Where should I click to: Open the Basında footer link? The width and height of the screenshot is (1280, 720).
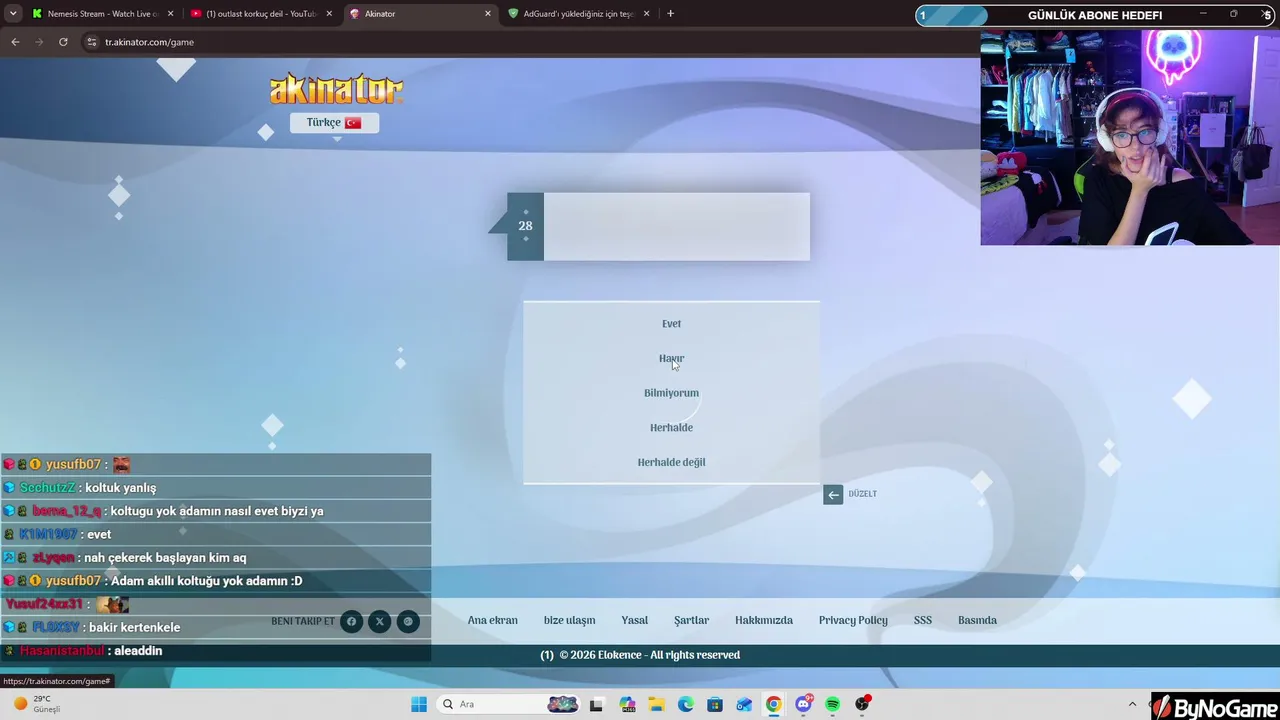pos(977,620)
